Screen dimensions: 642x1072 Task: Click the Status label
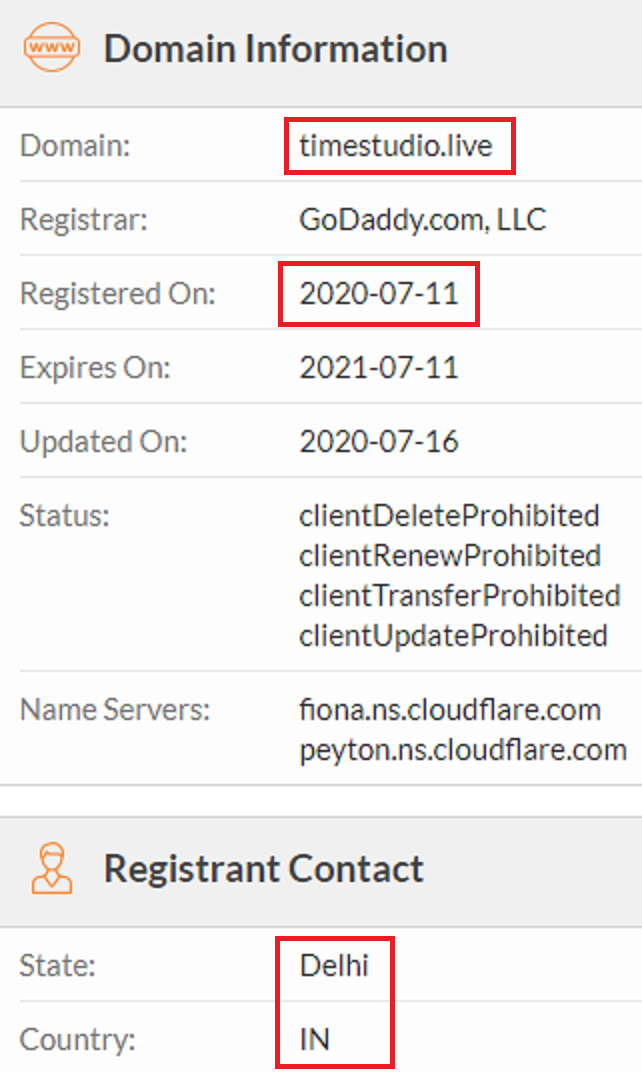tap(64, 516)
